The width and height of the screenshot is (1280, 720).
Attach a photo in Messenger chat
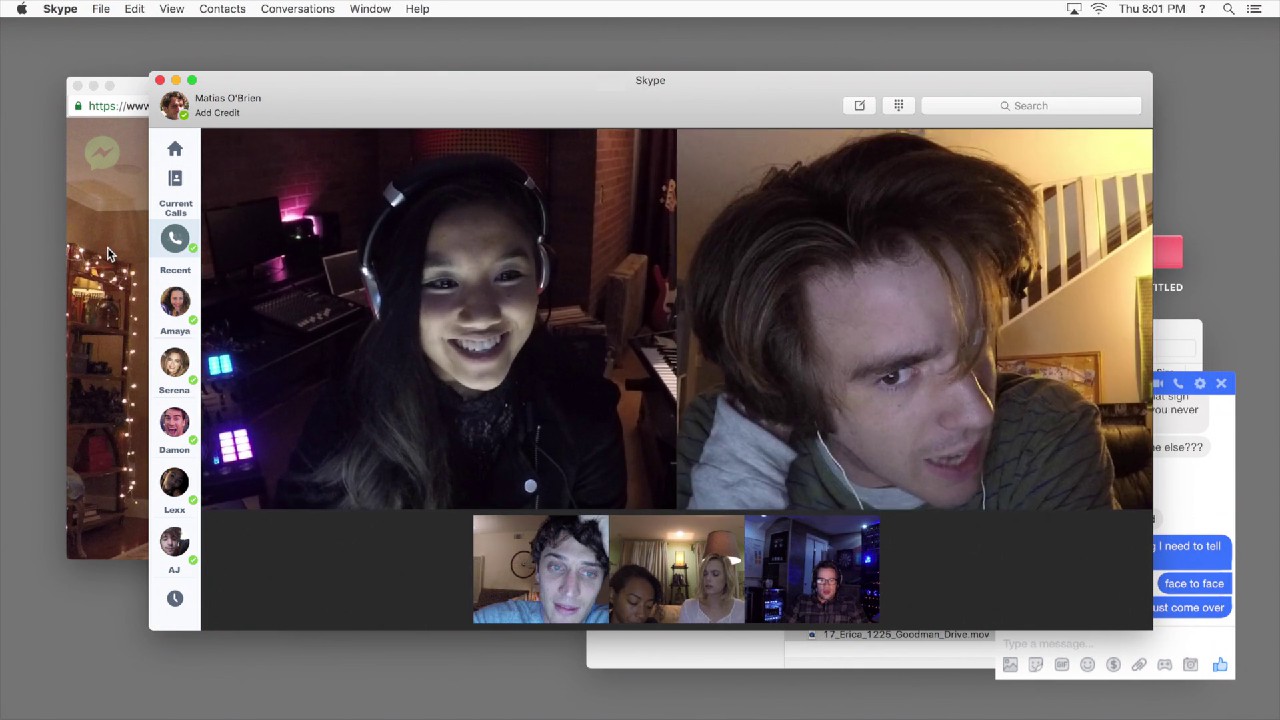coord(1010,665)
